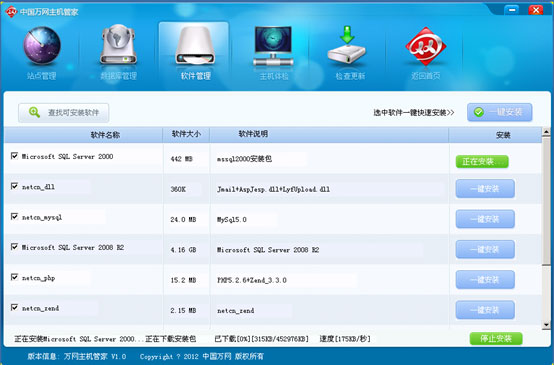This screenshot has height=365, width=554.
Task: Select the 软件管理 disk drive icon
Action: 195,46
